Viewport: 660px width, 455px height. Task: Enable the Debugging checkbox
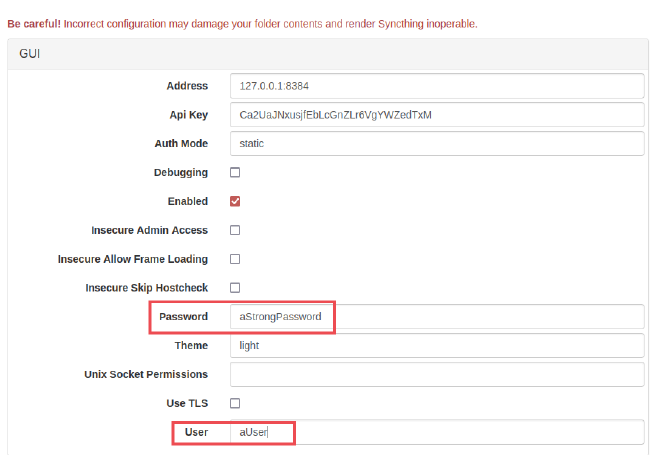point(235,173)
